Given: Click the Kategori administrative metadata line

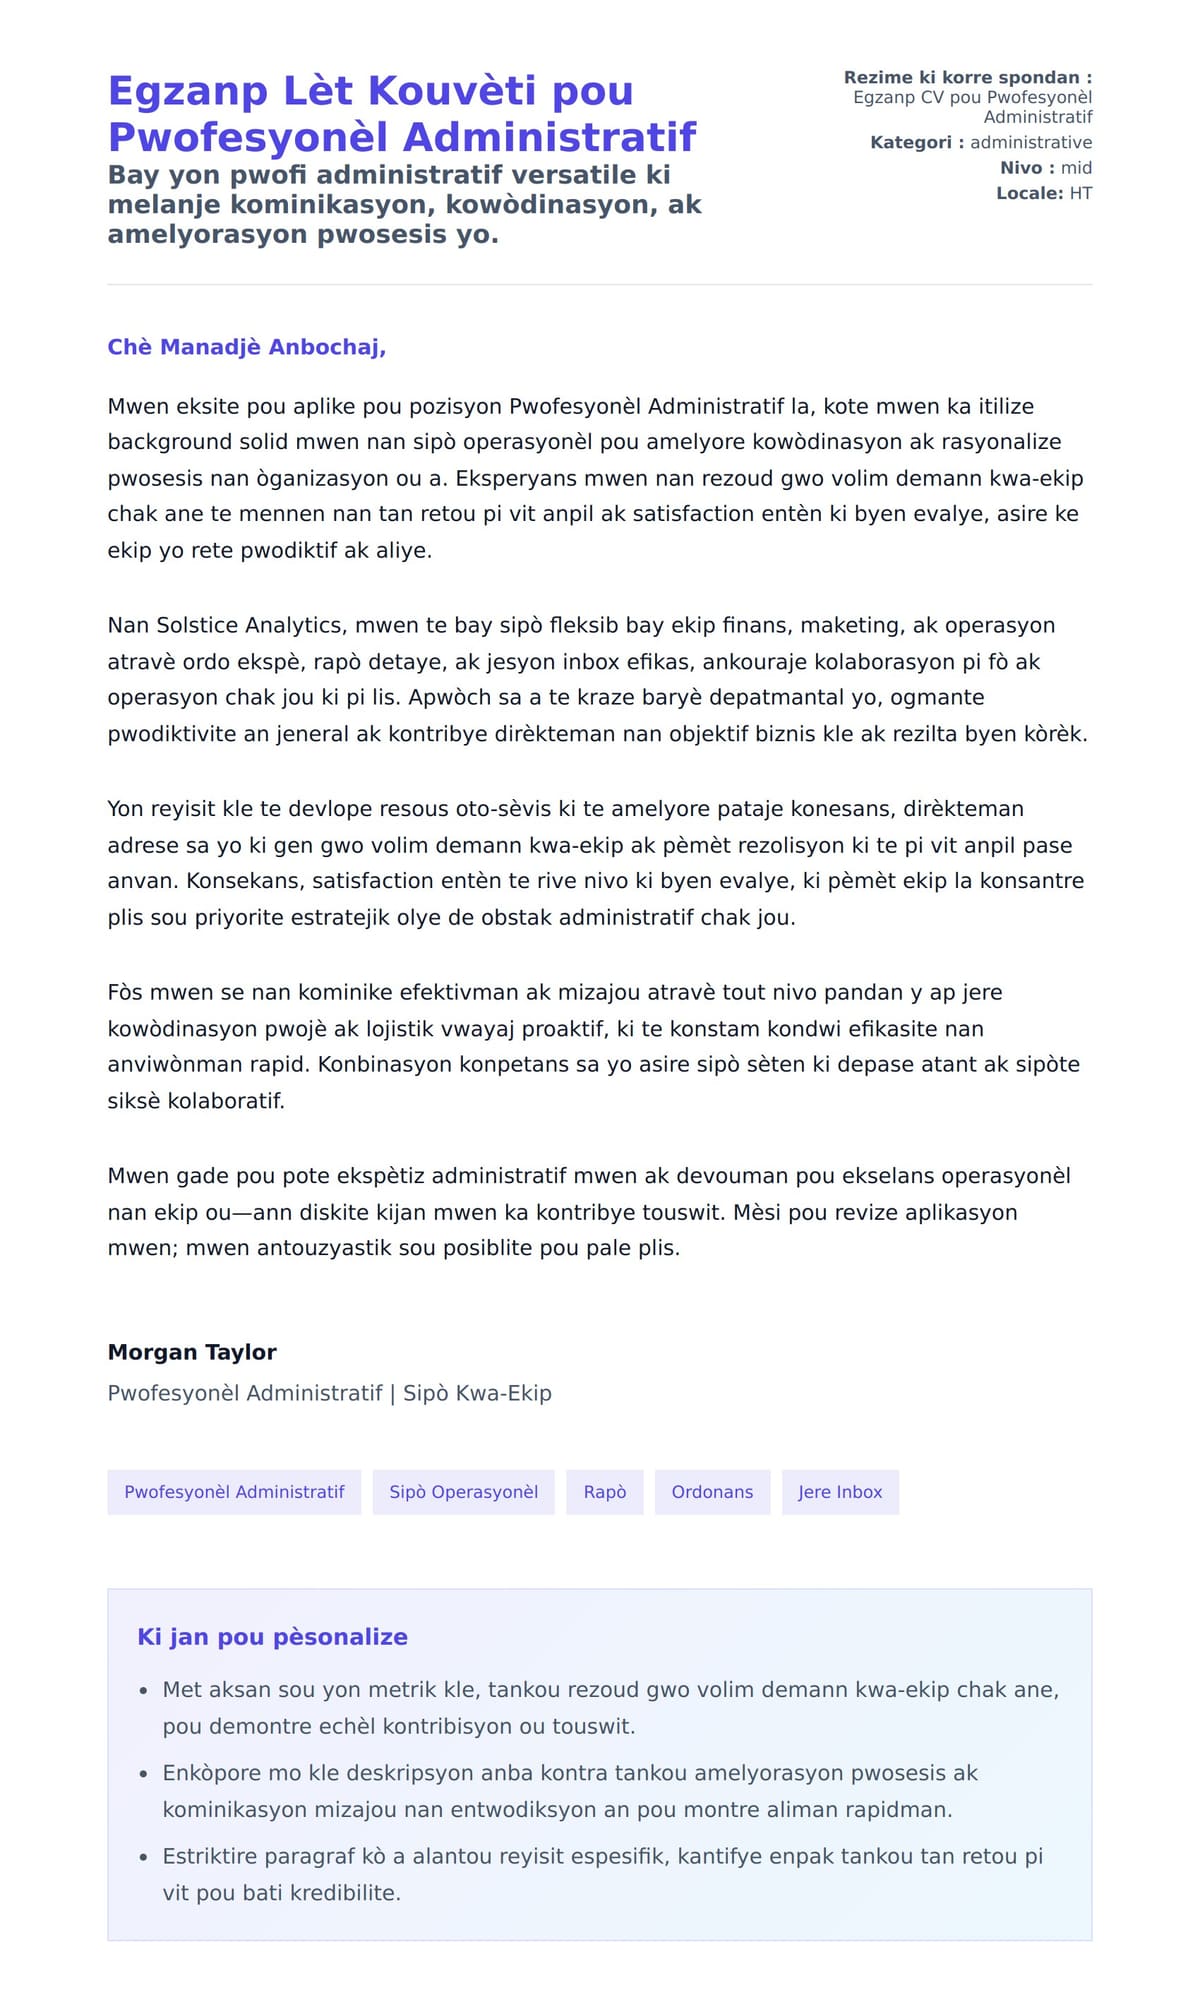Looking at the screenshot, I should point(980,143).
